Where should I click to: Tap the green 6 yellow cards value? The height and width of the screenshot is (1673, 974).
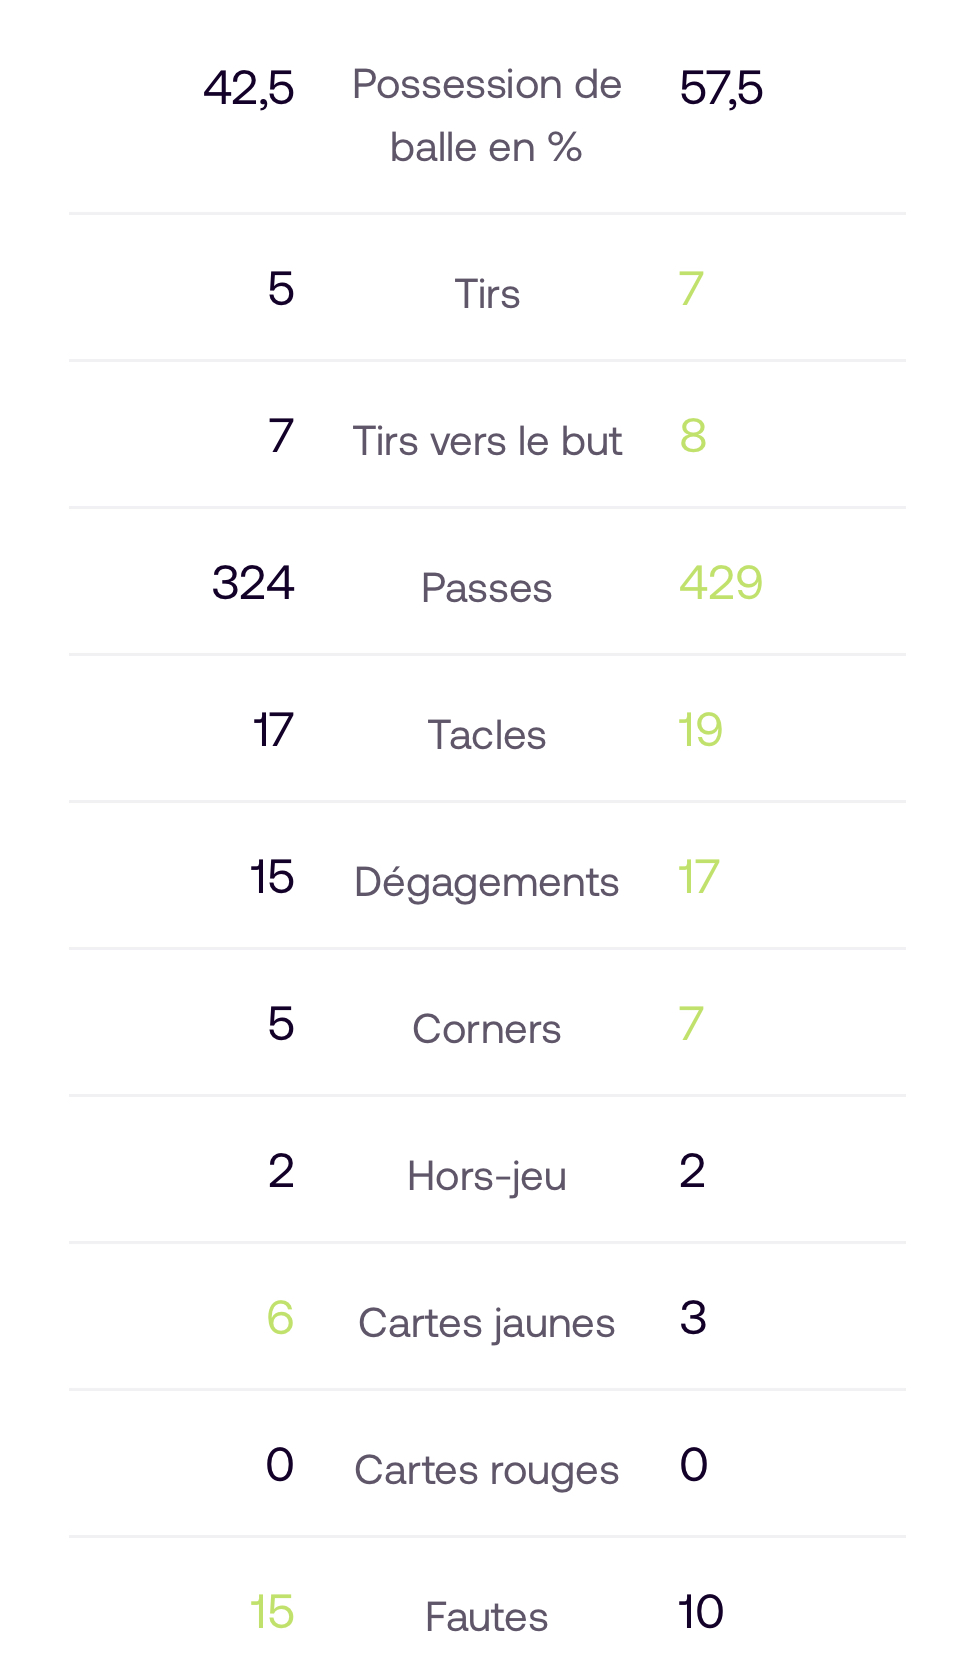(280, 1318)
